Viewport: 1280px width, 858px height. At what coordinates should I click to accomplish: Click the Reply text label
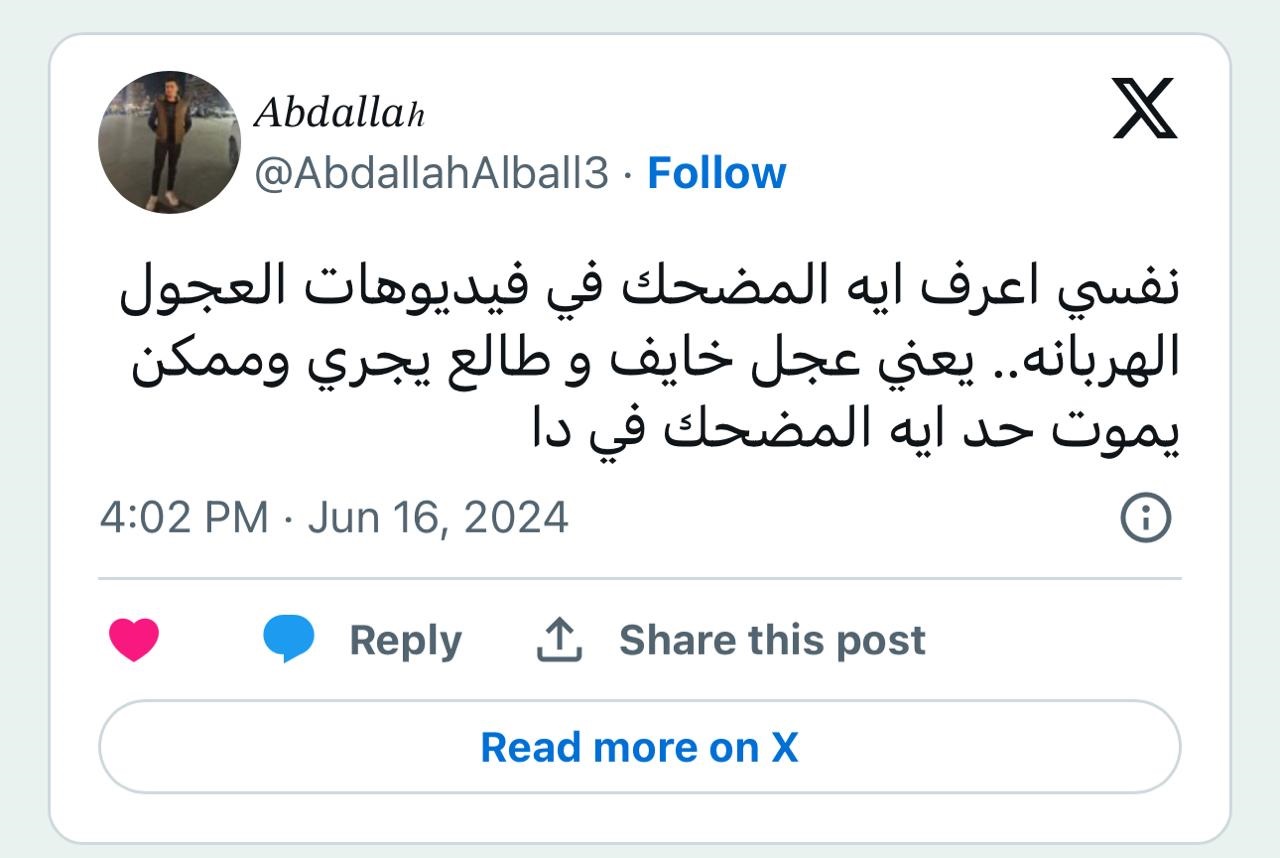tap(405, 640)
